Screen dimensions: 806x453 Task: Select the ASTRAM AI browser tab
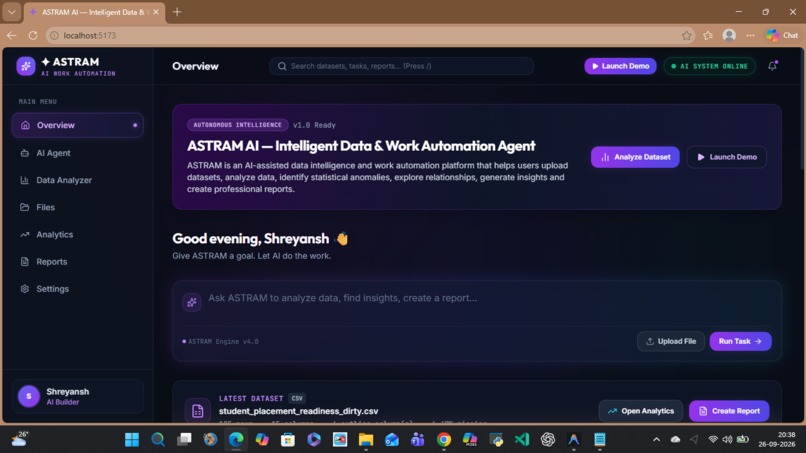tap(95, 12)
